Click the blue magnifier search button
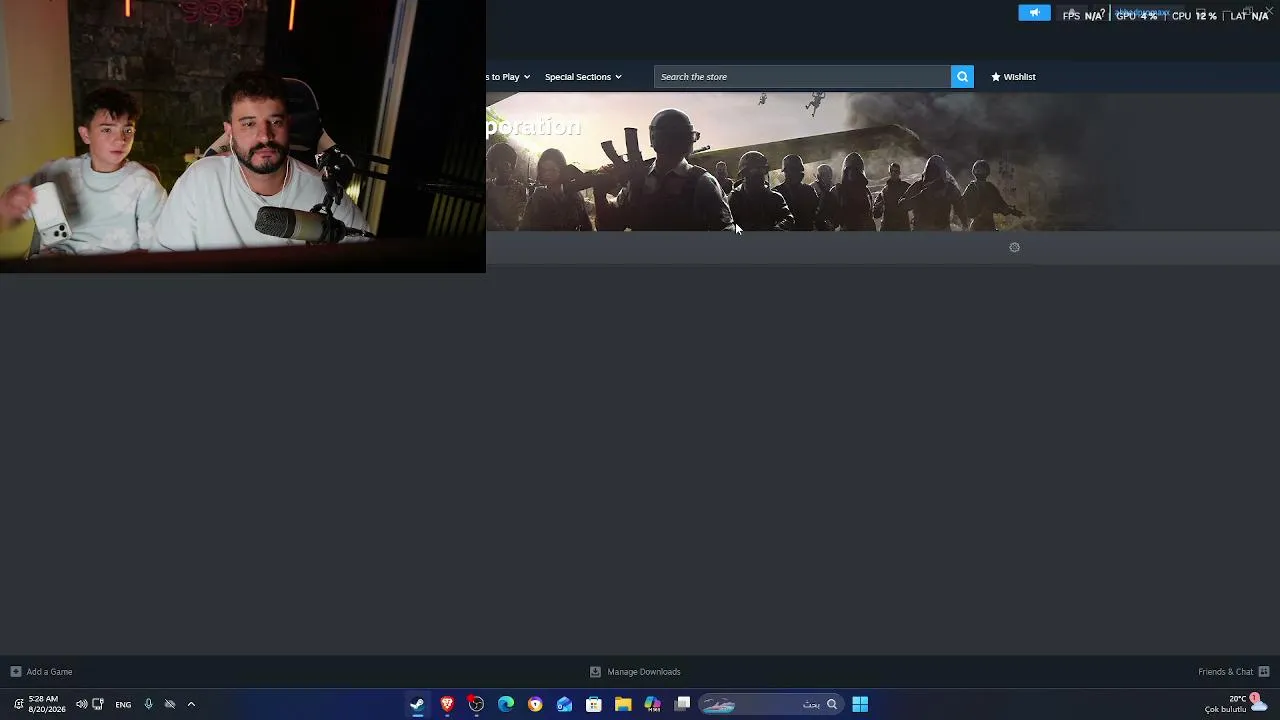 tap(962, 77)
